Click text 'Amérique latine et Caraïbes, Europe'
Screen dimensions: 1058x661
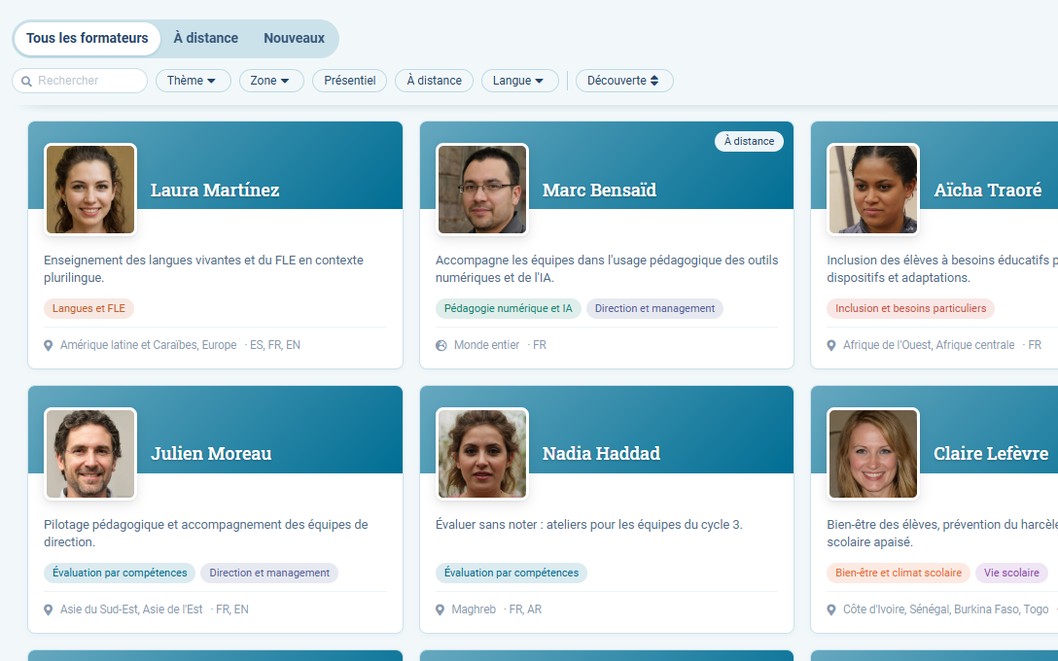coord(148,345)
